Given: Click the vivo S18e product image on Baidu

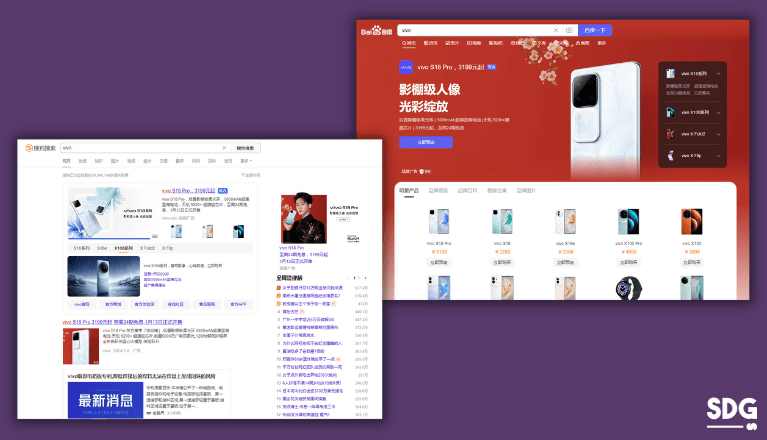Looking at the screenshot, I should 565,221.
